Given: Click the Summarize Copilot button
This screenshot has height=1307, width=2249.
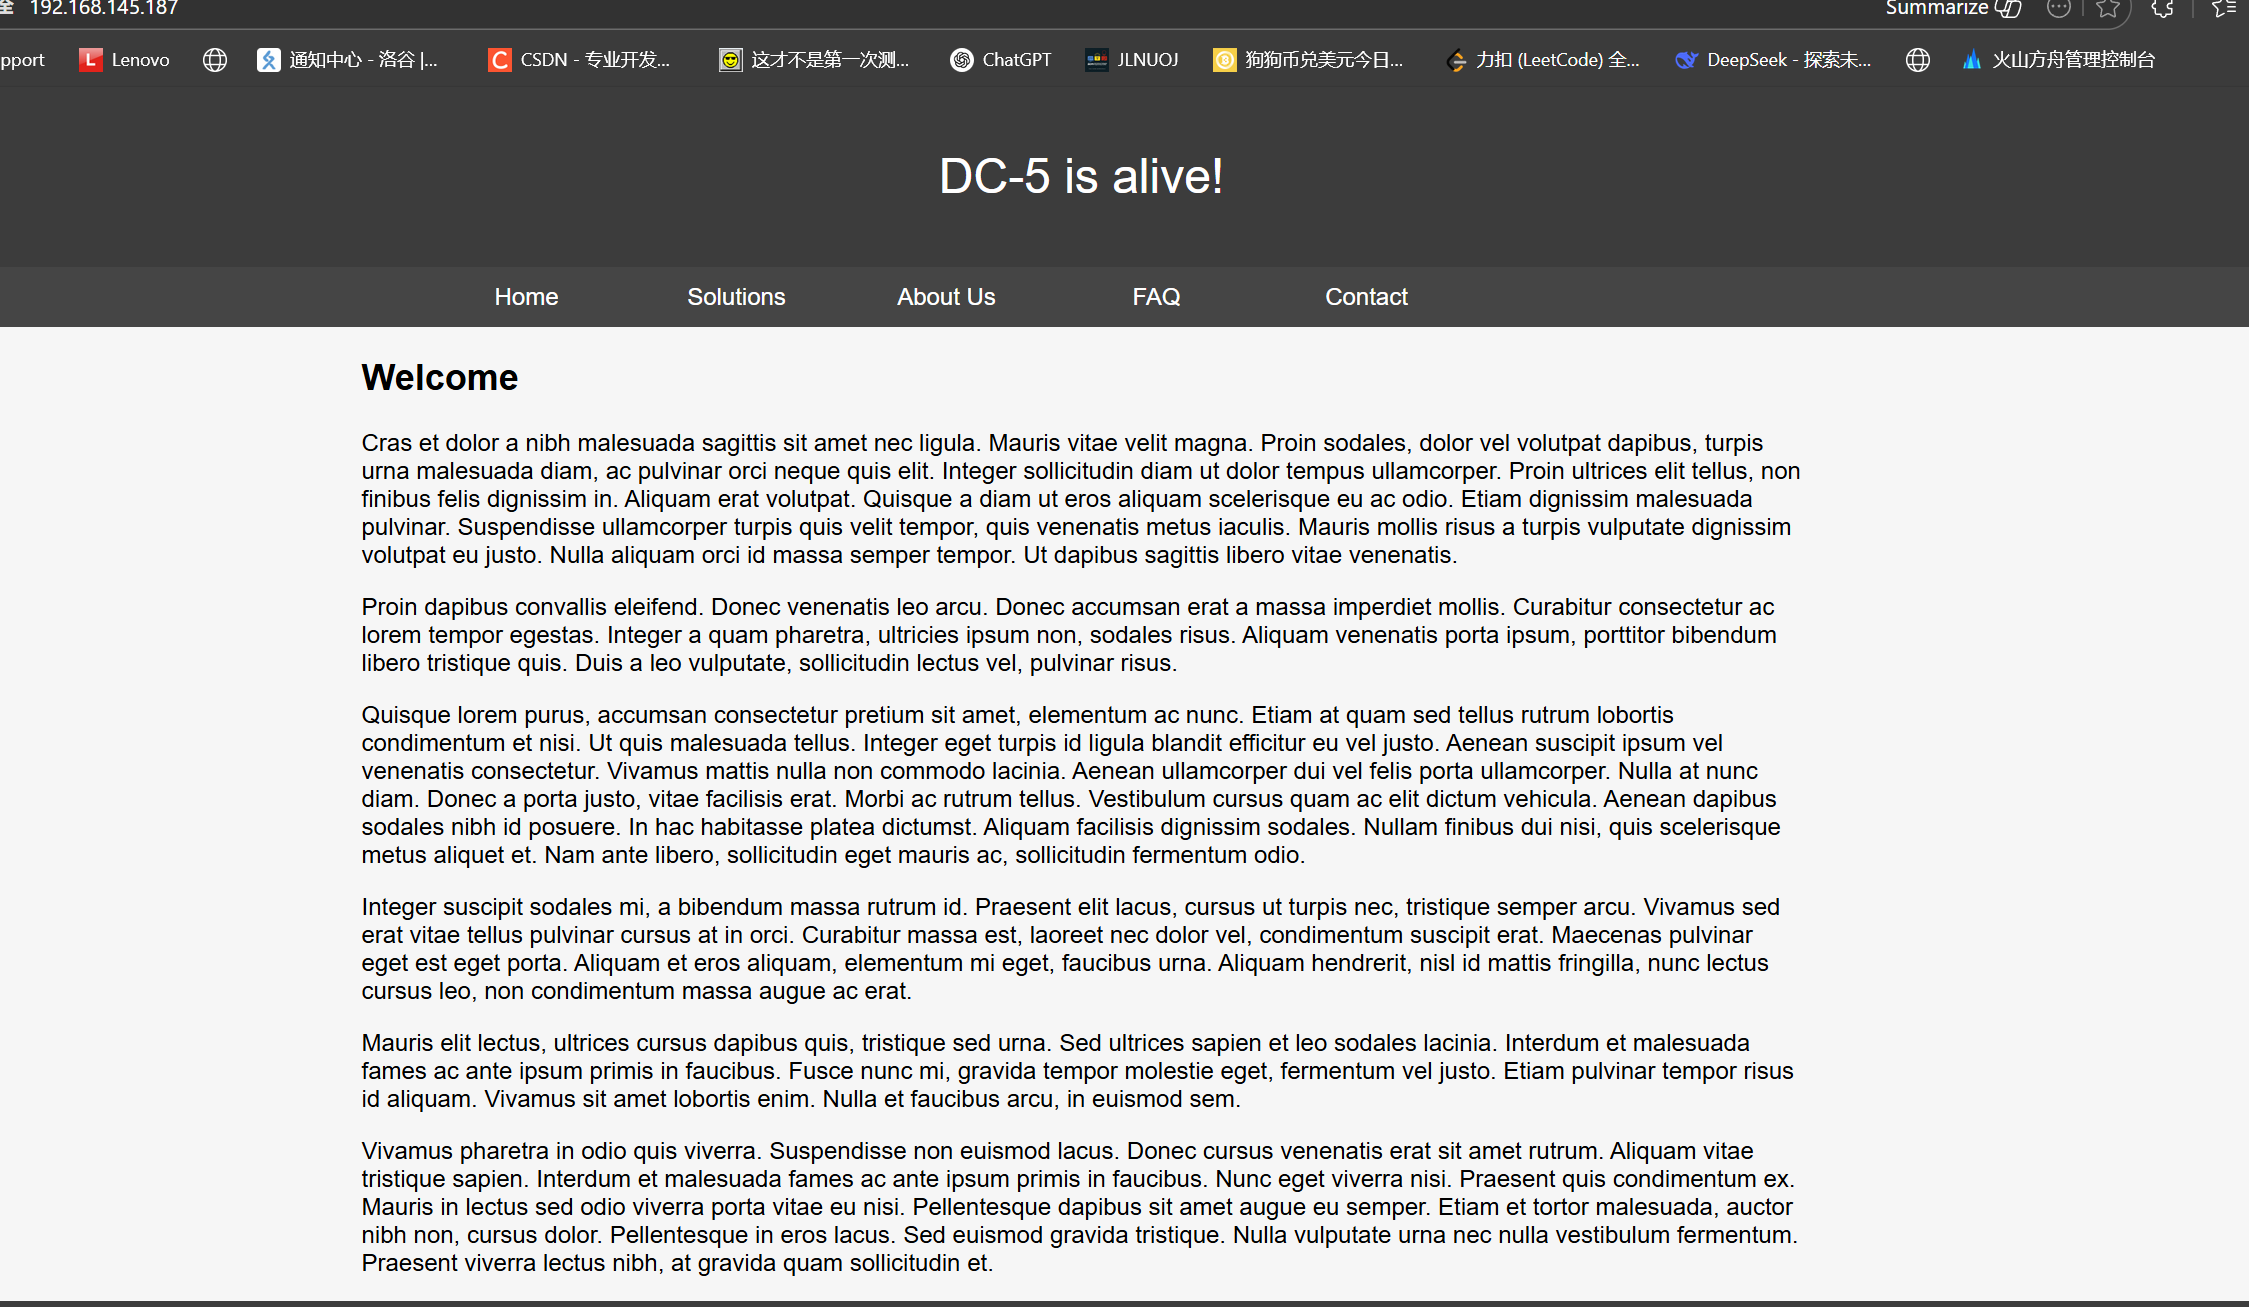Looking at the screenshot, I should pyautogui.click(x=1952, y=8).
